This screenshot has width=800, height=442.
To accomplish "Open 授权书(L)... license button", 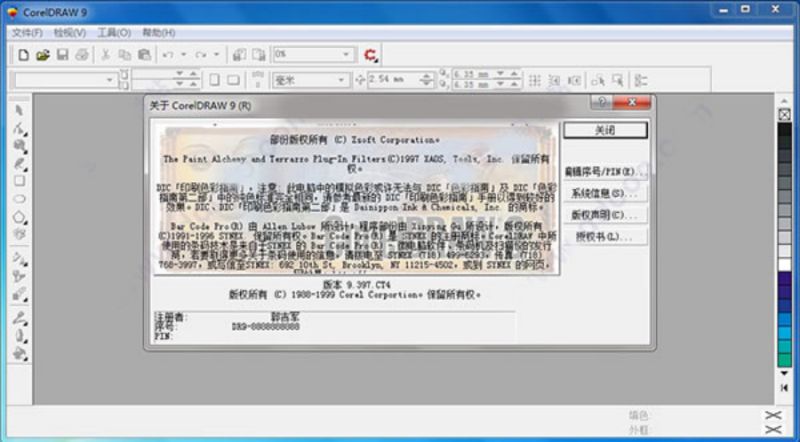I will [x=606, y=236].
